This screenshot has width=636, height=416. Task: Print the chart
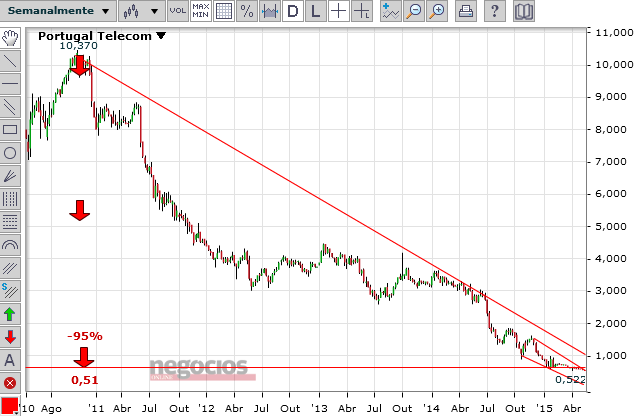[466, 11]
